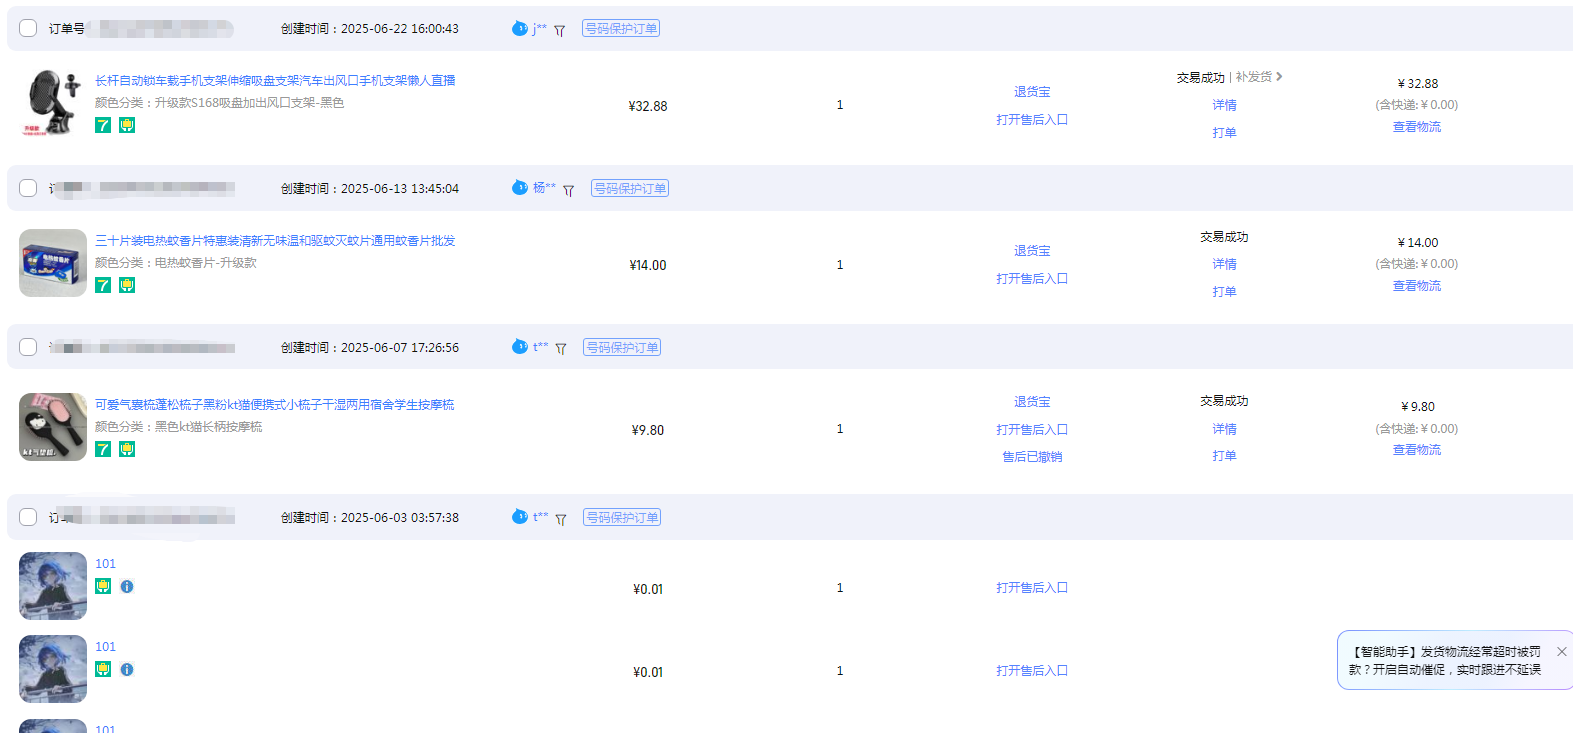This screenshot has width=1573, height=733.
Task: Close the 智能助手 notification popup
Action: click(x=1561, y=652)
